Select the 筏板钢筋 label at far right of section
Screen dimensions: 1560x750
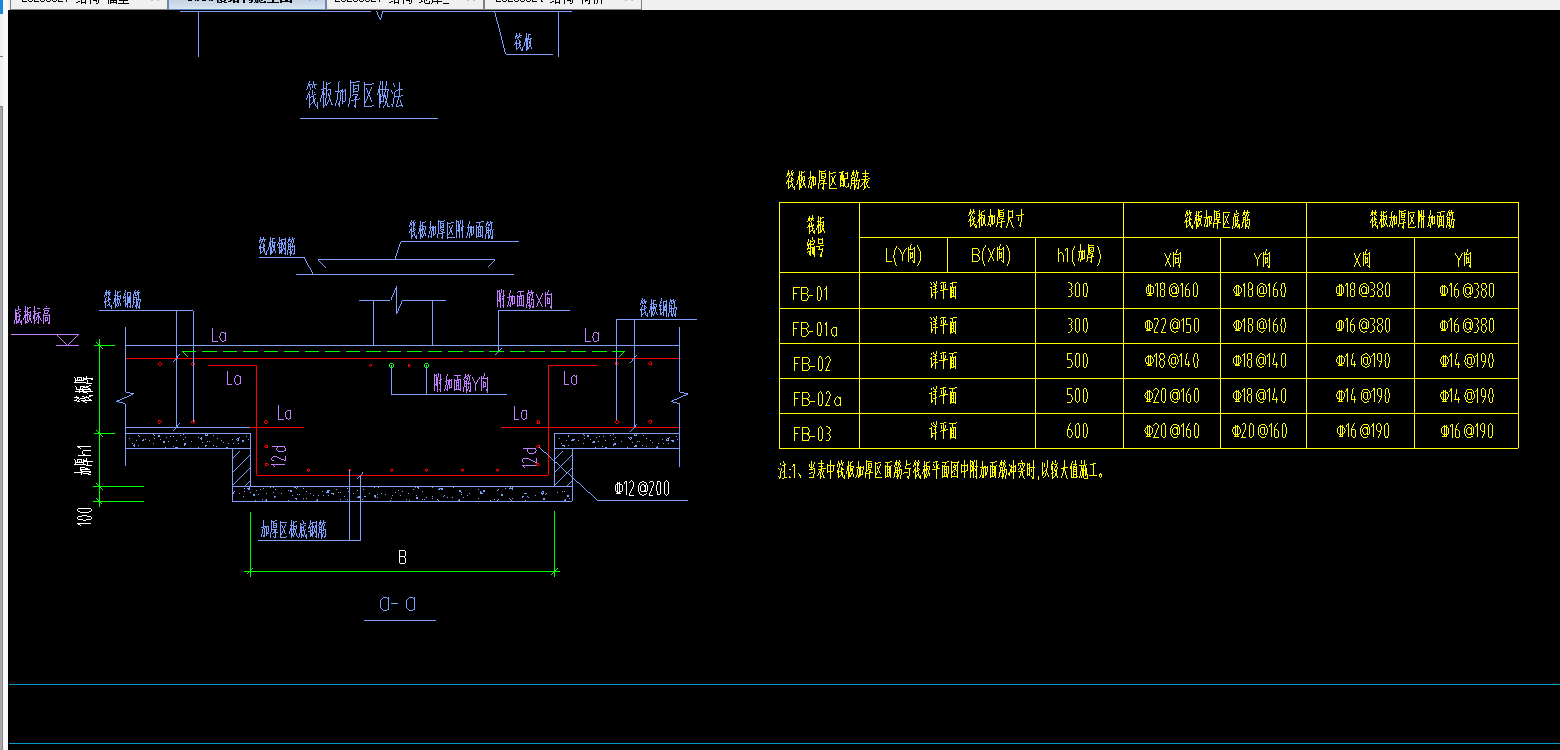pyautogui.click(x=658, y=309)
